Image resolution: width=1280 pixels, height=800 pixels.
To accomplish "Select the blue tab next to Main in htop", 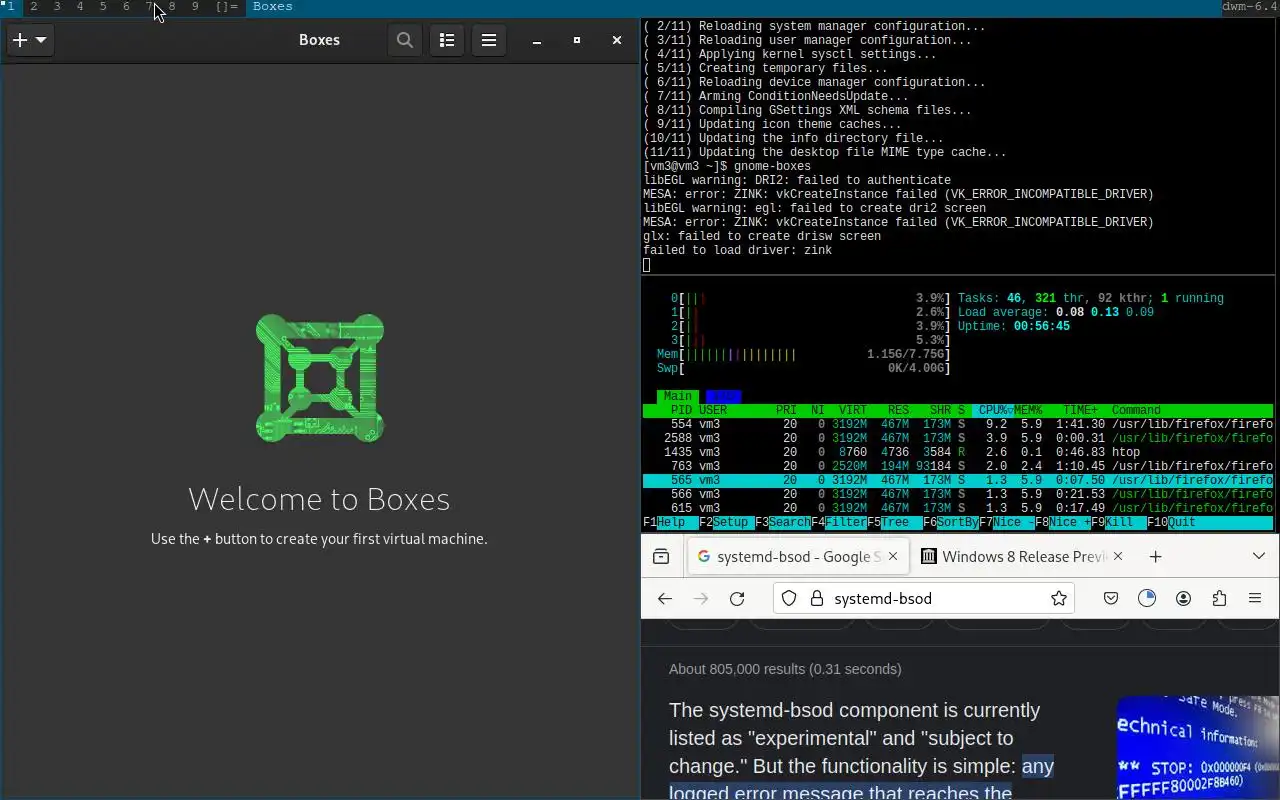I will point(723,396).
